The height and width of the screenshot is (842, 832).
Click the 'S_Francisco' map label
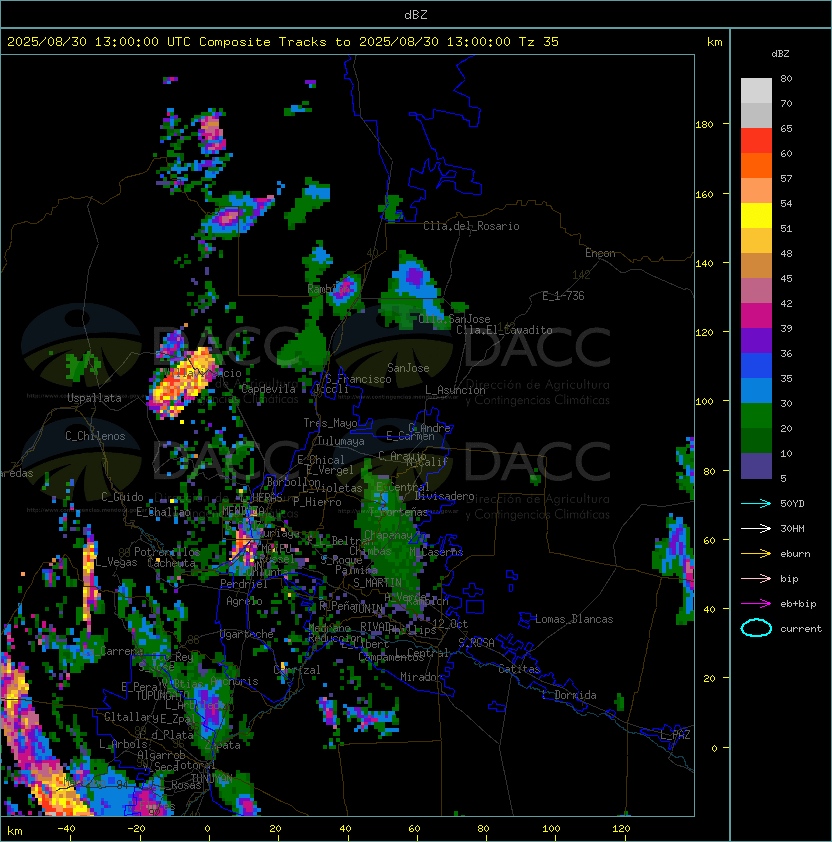point(359,379)
